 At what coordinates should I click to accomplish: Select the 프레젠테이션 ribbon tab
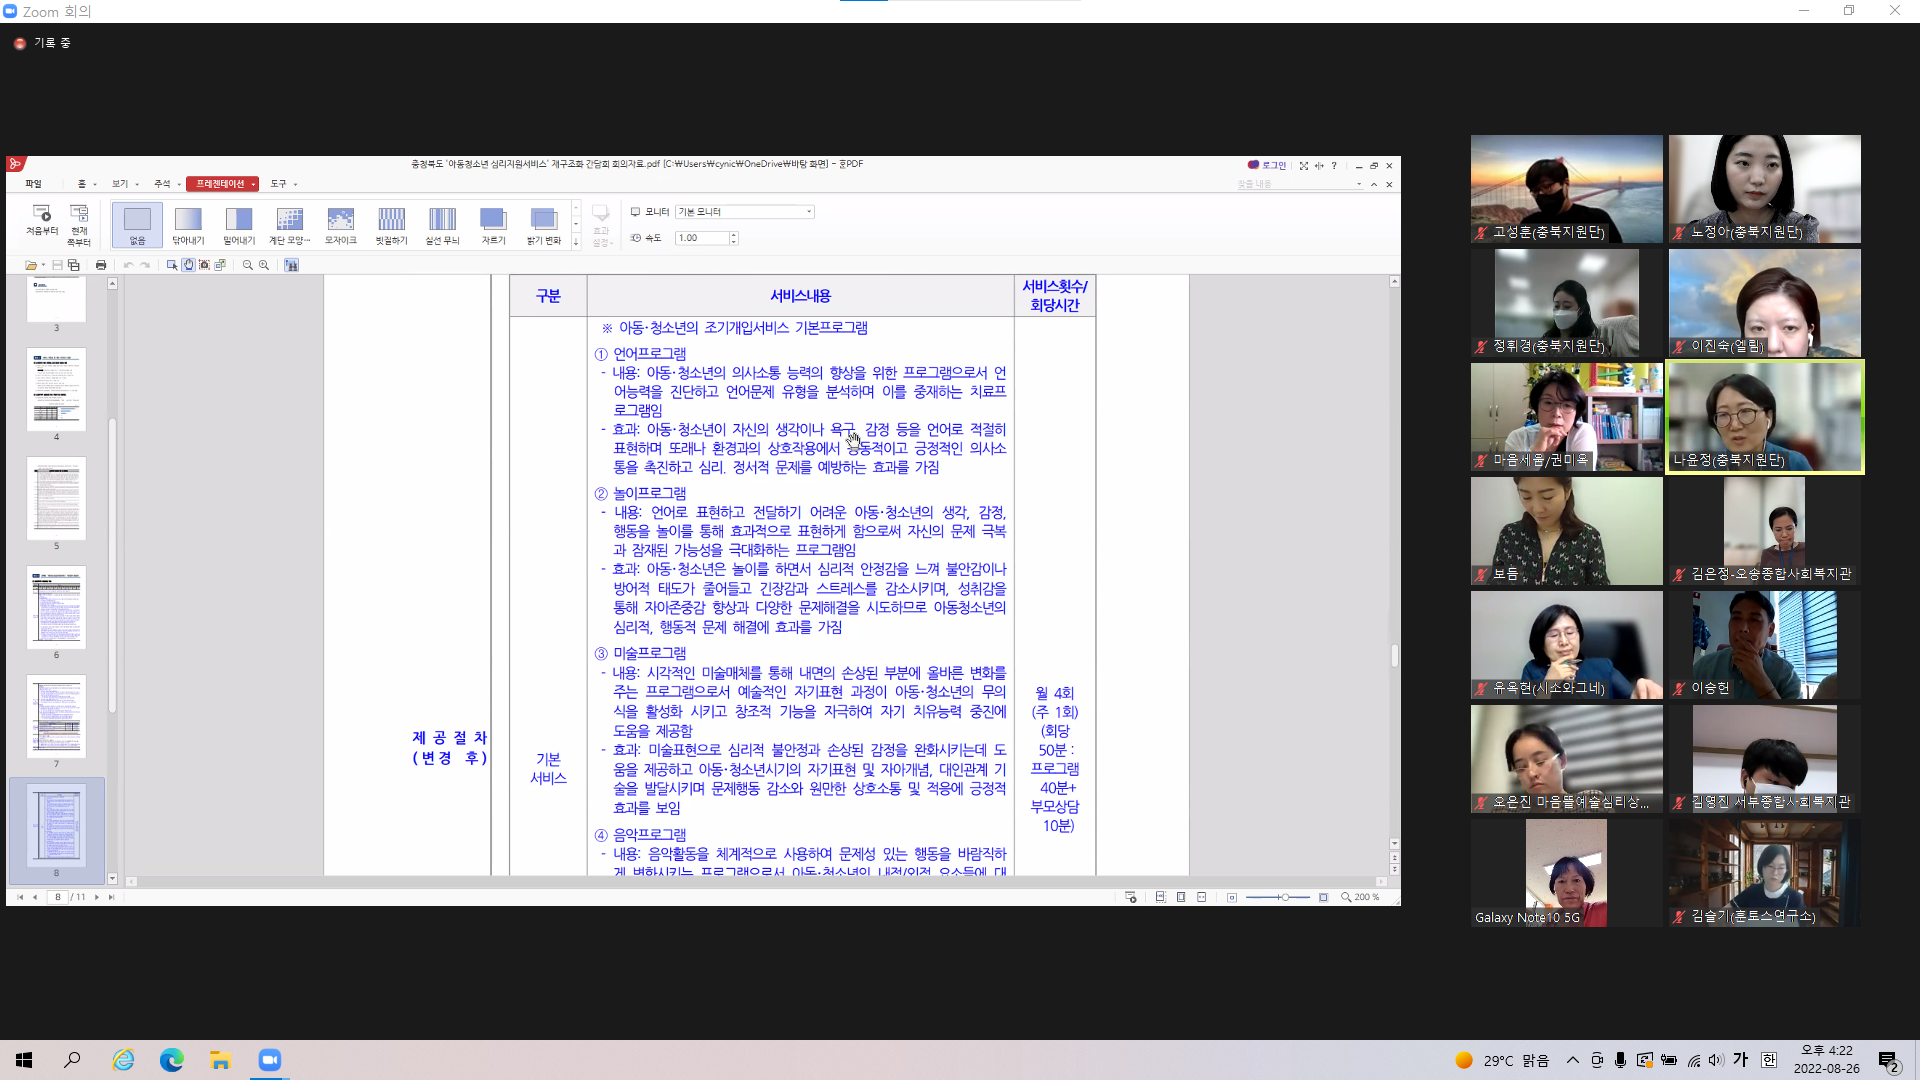click(x=223, y=184)
